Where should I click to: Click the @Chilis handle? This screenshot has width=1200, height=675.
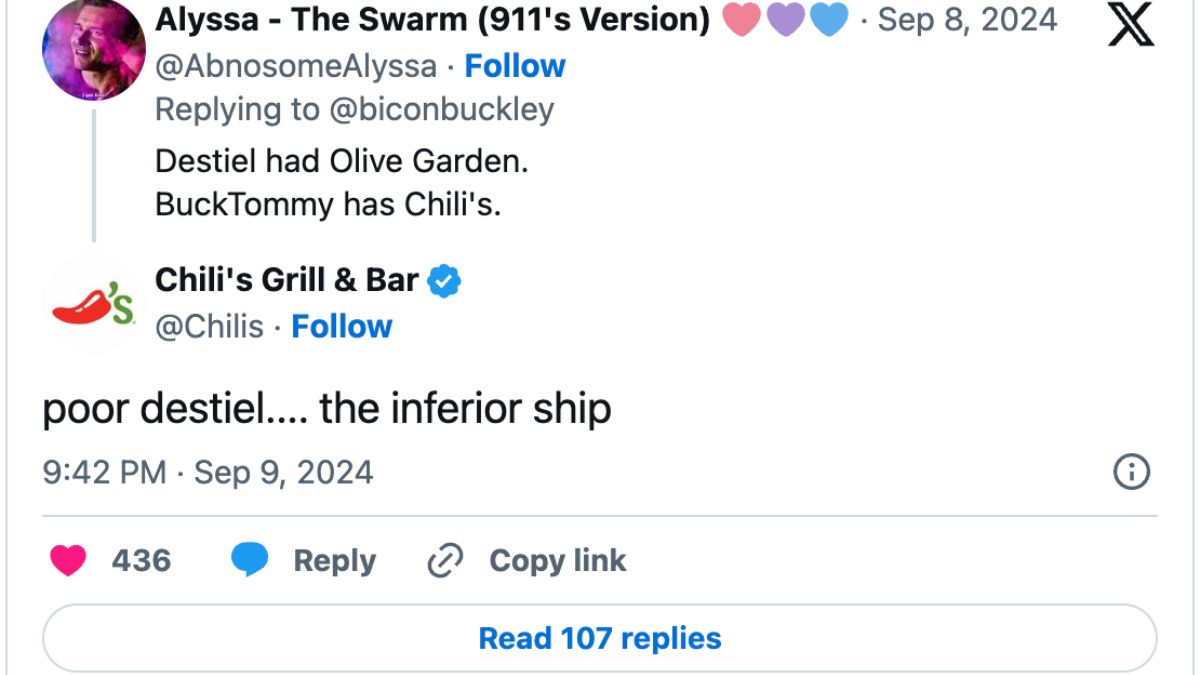[x=210, y=326]
